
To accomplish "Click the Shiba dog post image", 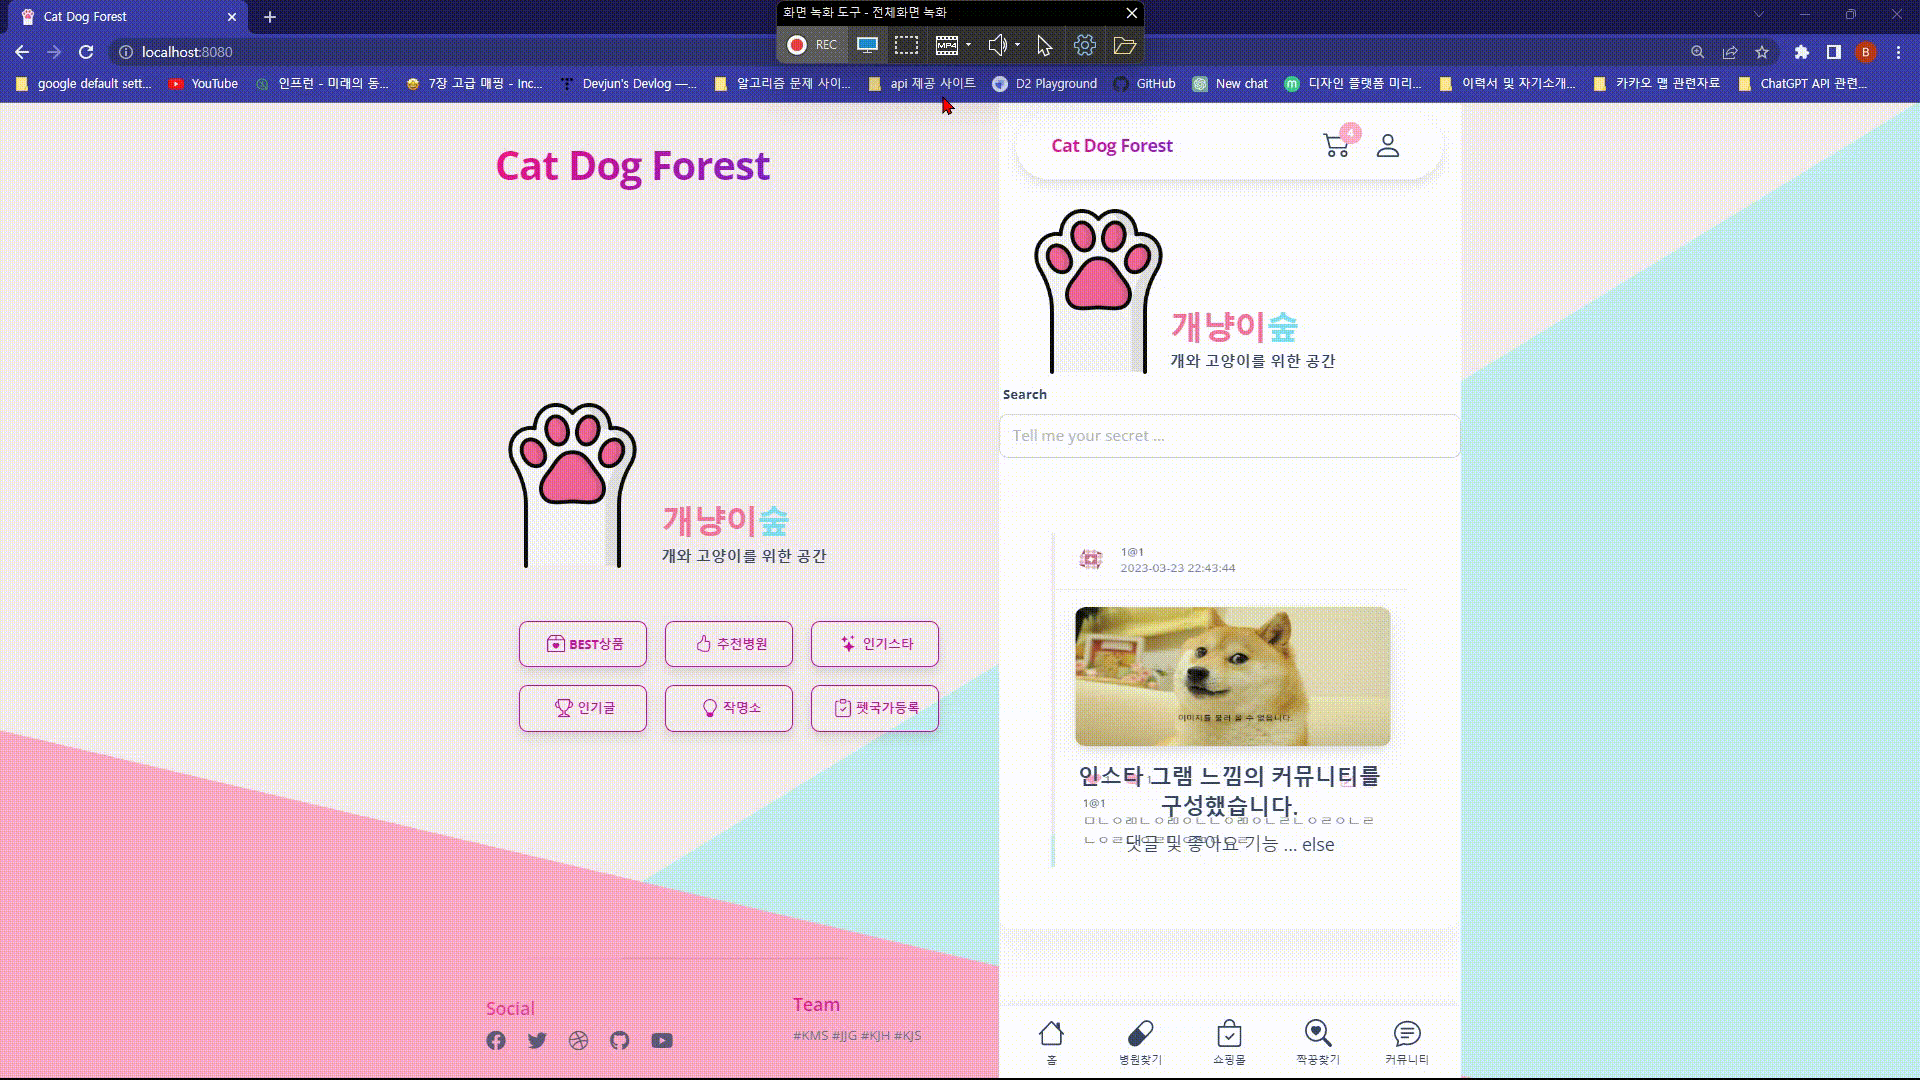I will (x=1232, y=676).
